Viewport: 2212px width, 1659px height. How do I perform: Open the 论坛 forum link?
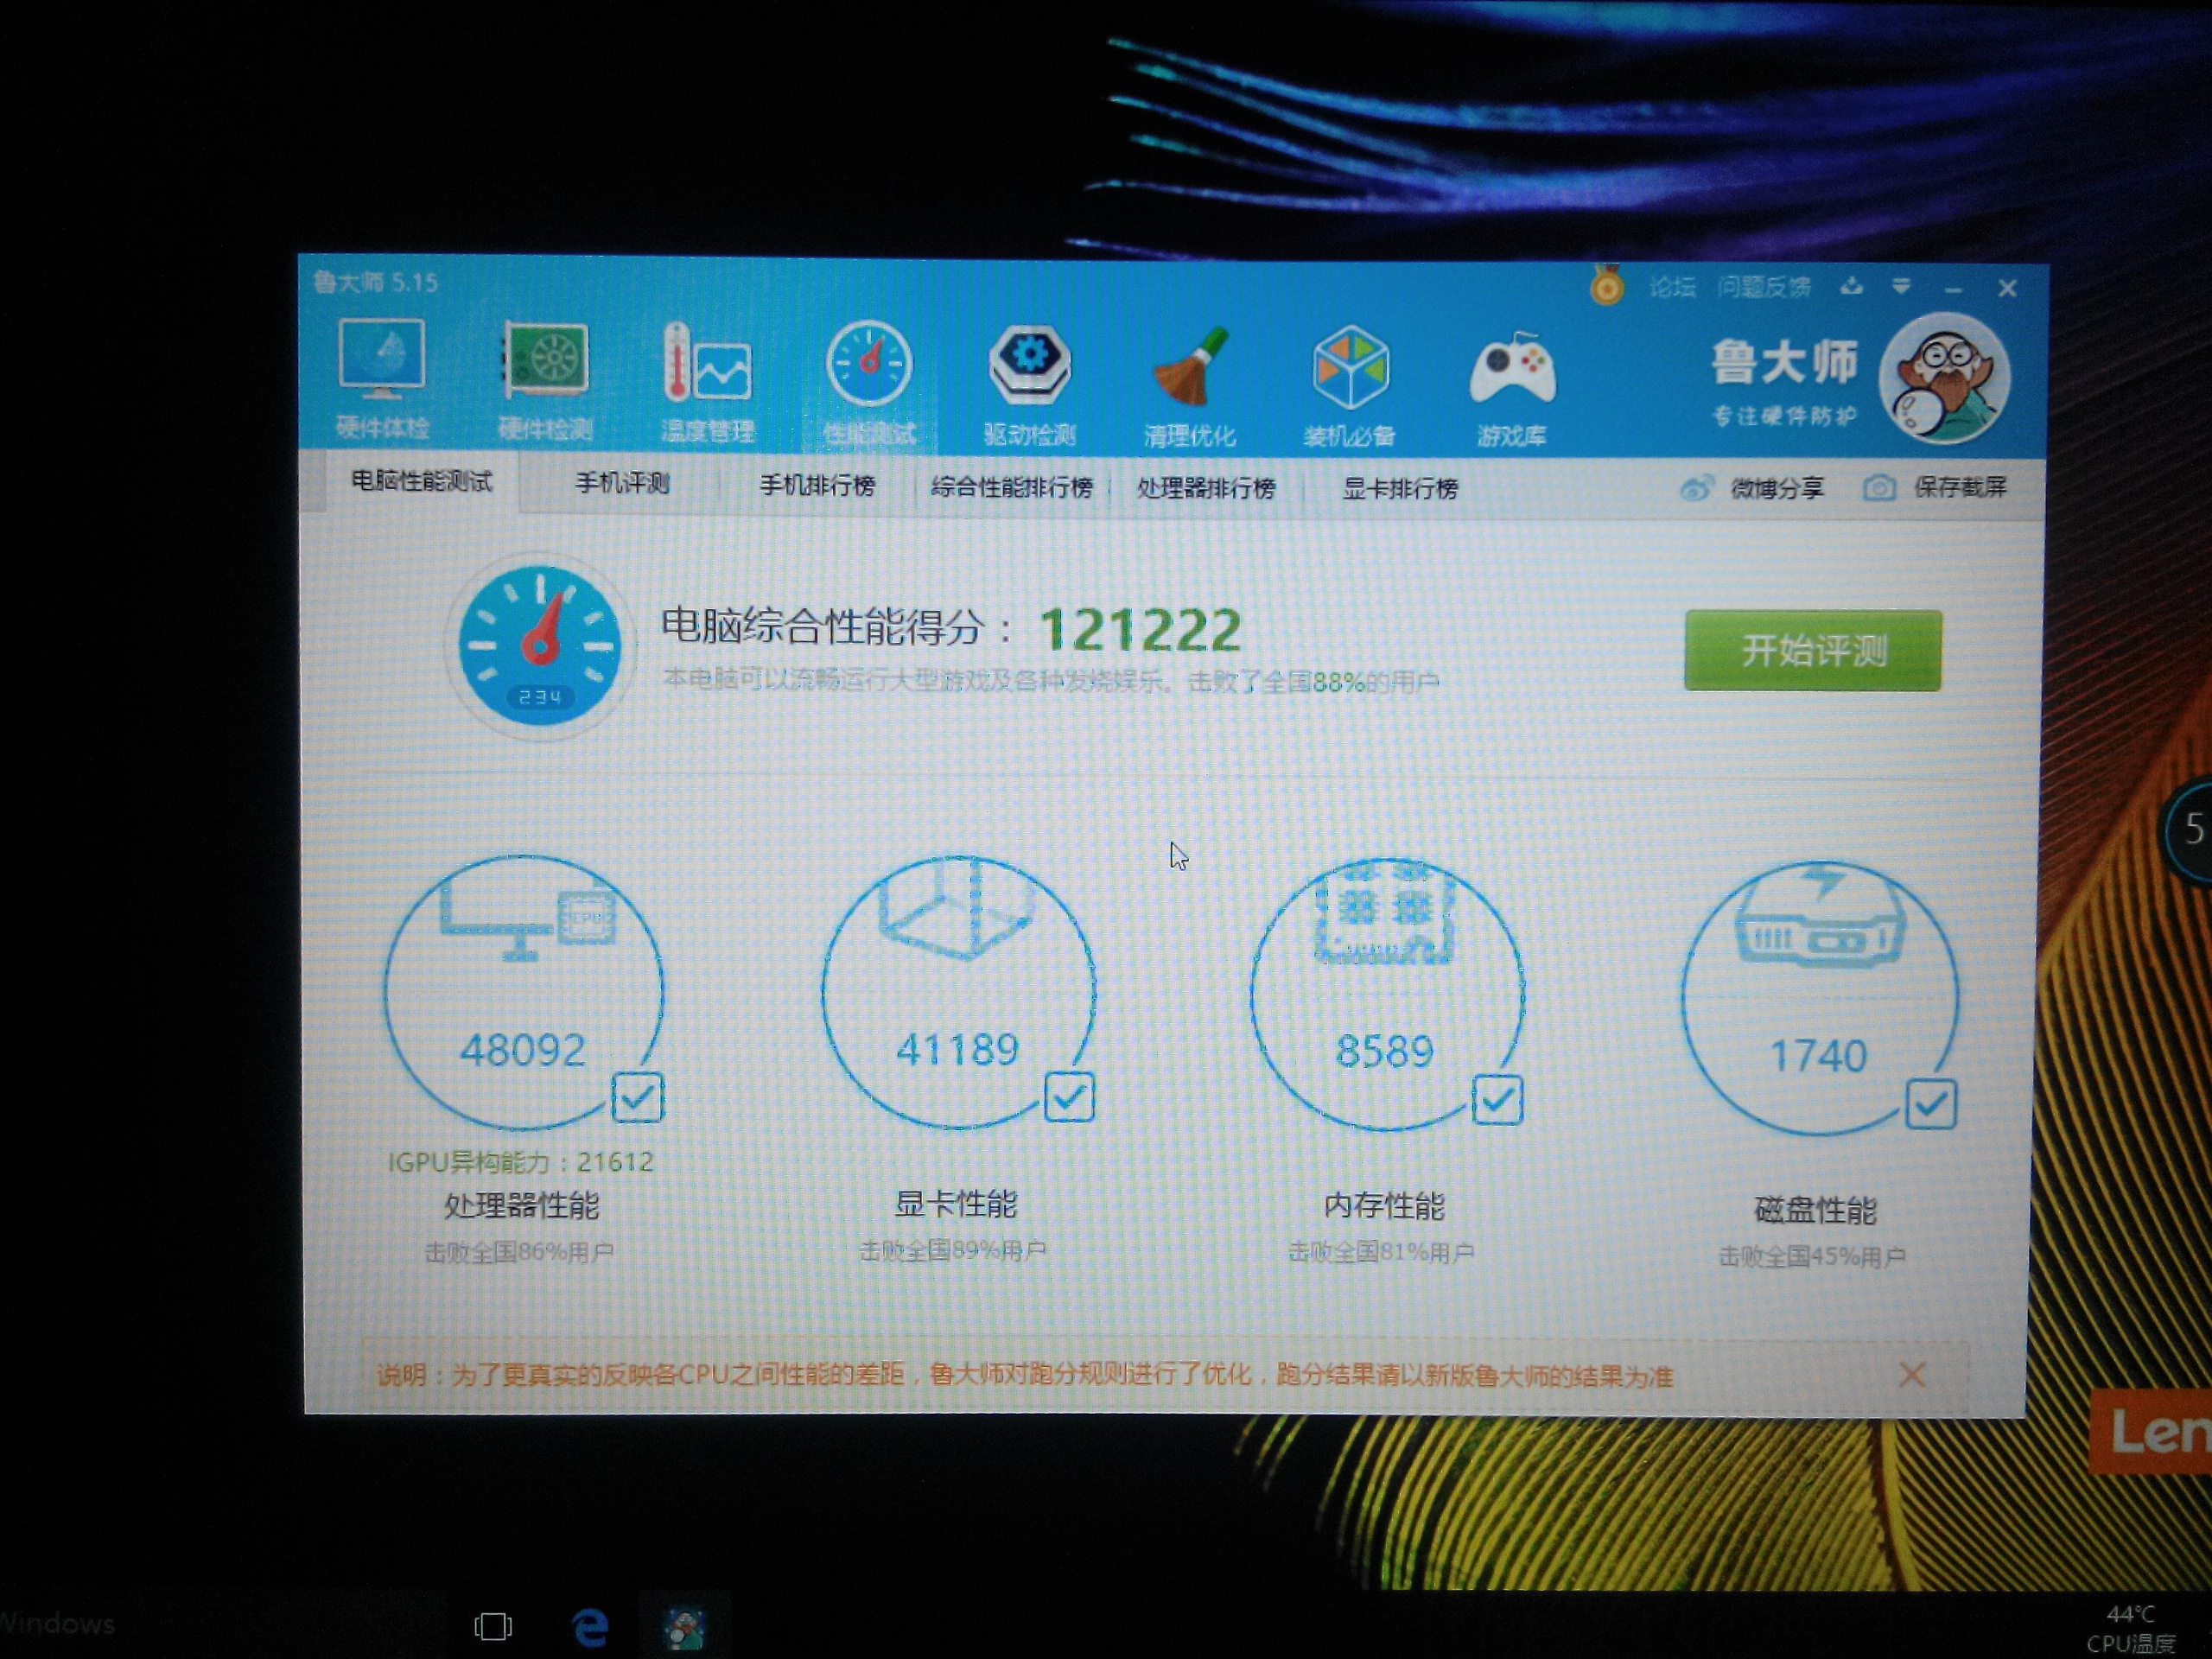click(1671, 288)
